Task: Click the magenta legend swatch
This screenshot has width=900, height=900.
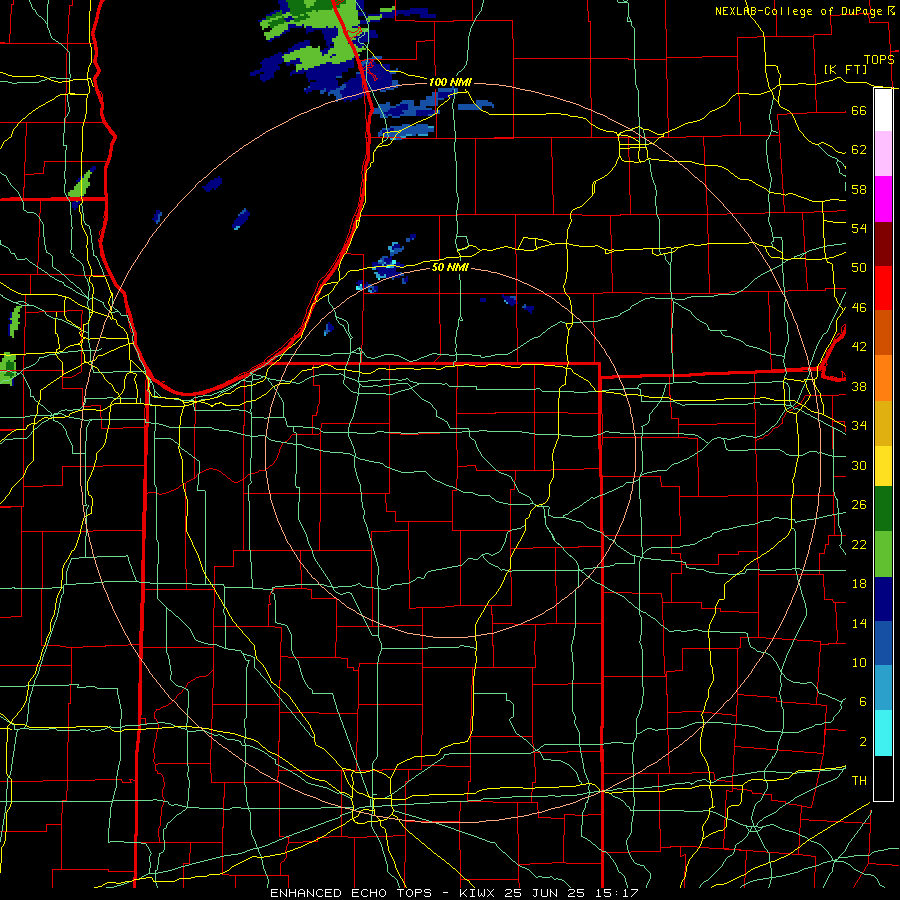Action: [883, 199]
